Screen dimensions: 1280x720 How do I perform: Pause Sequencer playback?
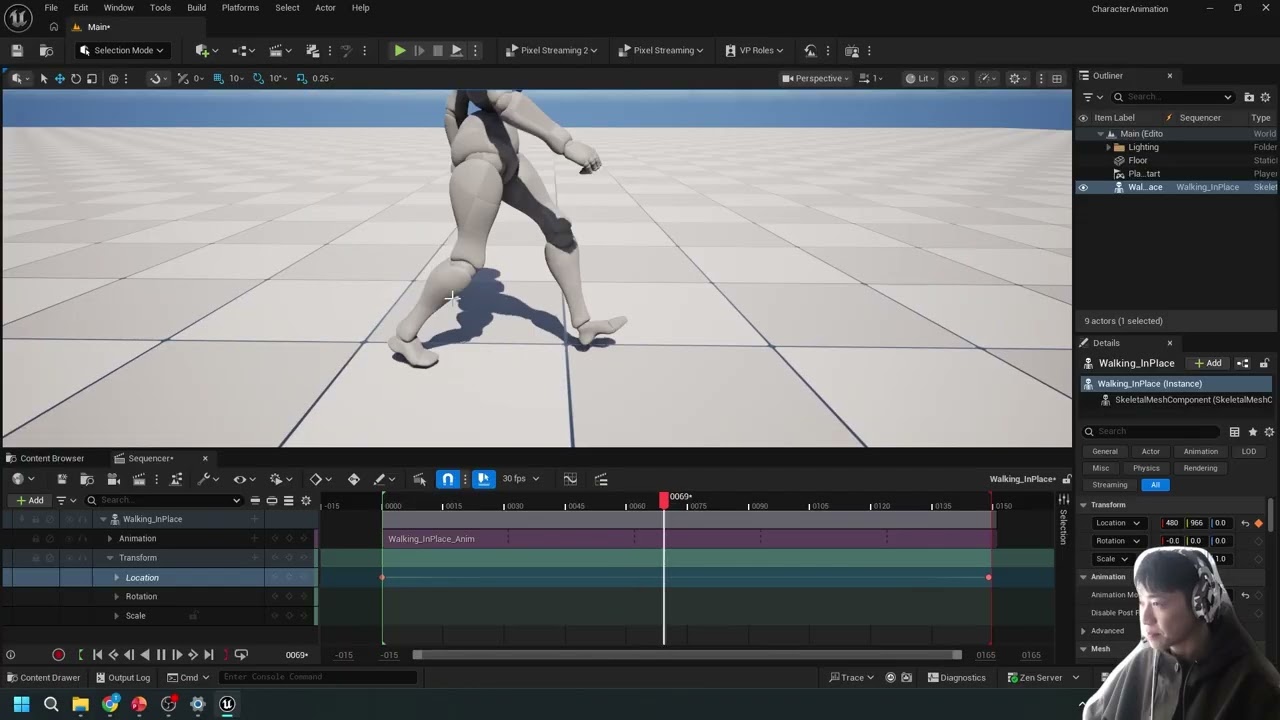pos(161,655)
